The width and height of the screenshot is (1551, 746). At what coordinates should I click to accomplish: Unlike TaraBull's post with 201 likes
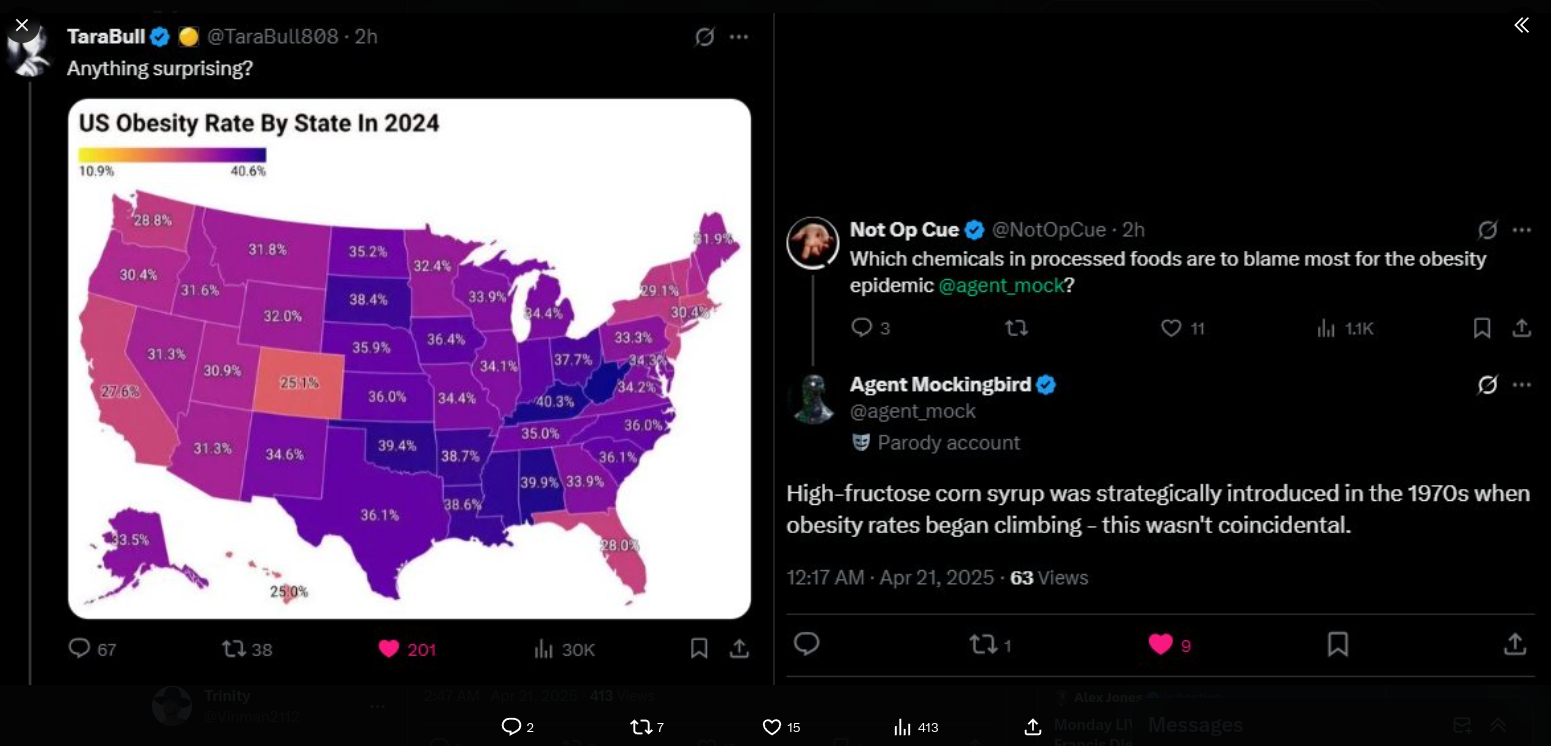click(x=390, y=649)
